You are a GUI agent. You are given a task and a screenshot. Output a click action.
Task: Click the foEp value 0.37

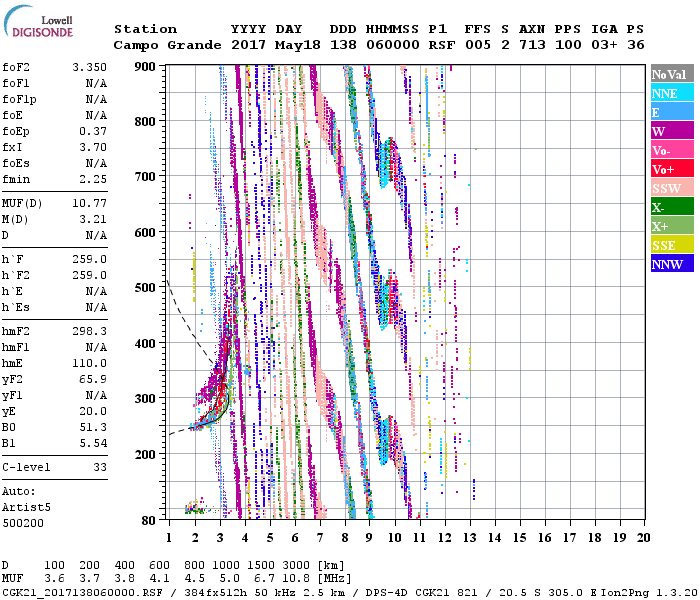93,131
